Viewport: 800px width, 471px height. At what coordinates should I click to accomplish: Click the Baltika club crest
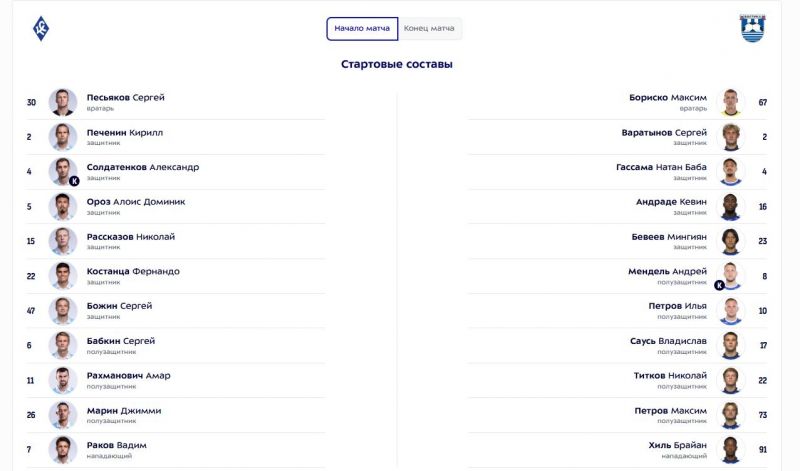[753, 28]
